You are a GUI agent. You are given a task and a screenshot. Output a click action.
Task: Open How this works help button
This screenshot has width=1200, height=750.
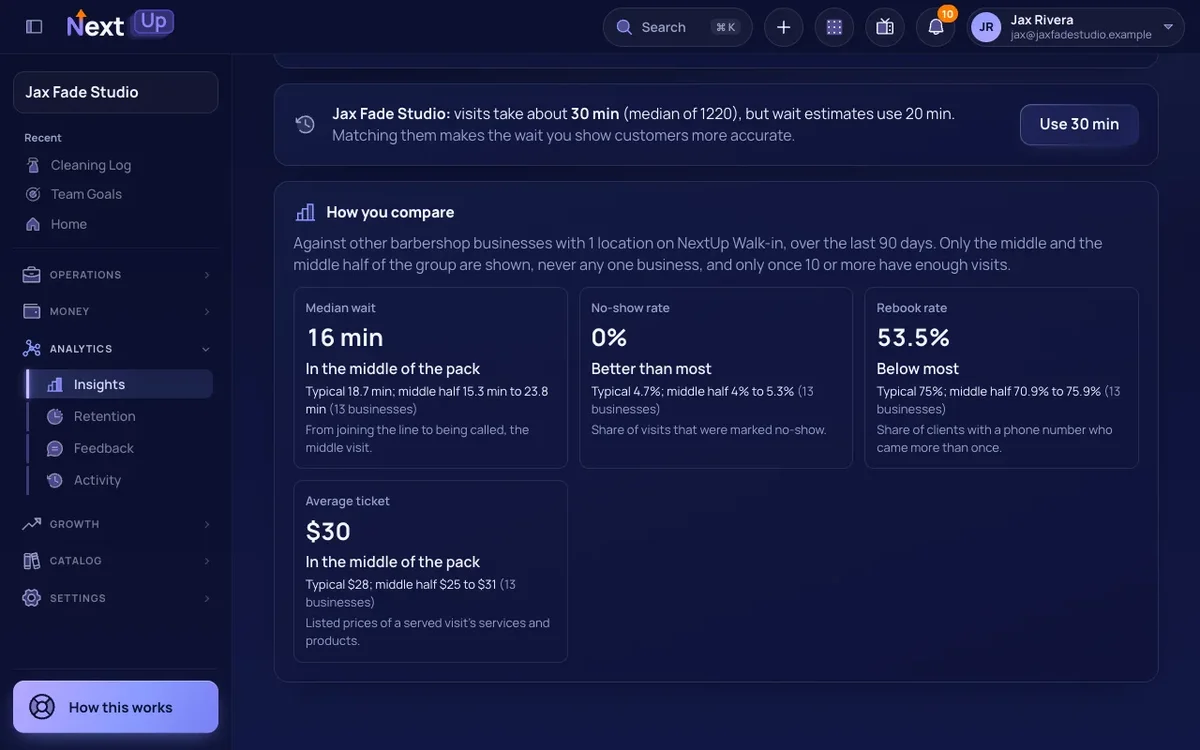tap(116, 707)
